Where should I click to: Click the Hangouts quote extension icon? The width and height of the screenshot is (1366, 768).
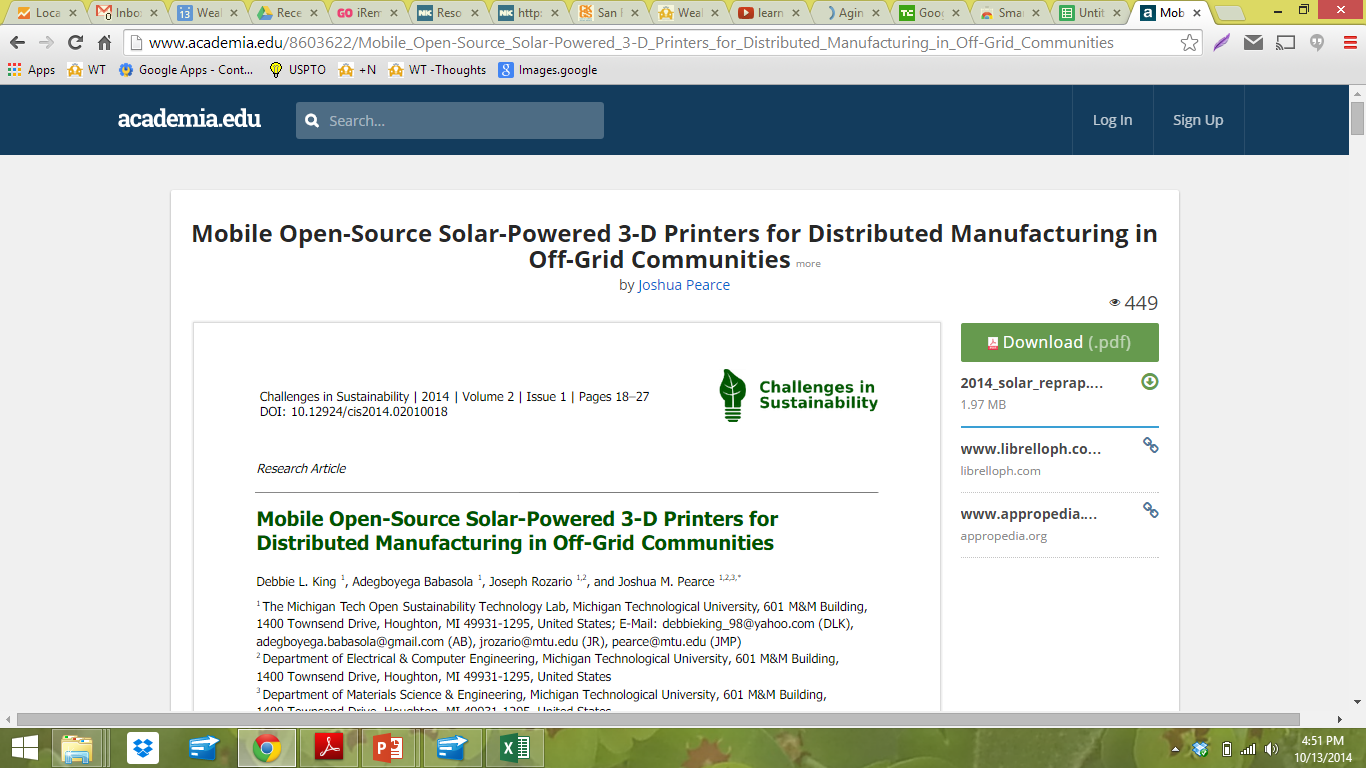pyautogui.click(x=1317, y=43)
